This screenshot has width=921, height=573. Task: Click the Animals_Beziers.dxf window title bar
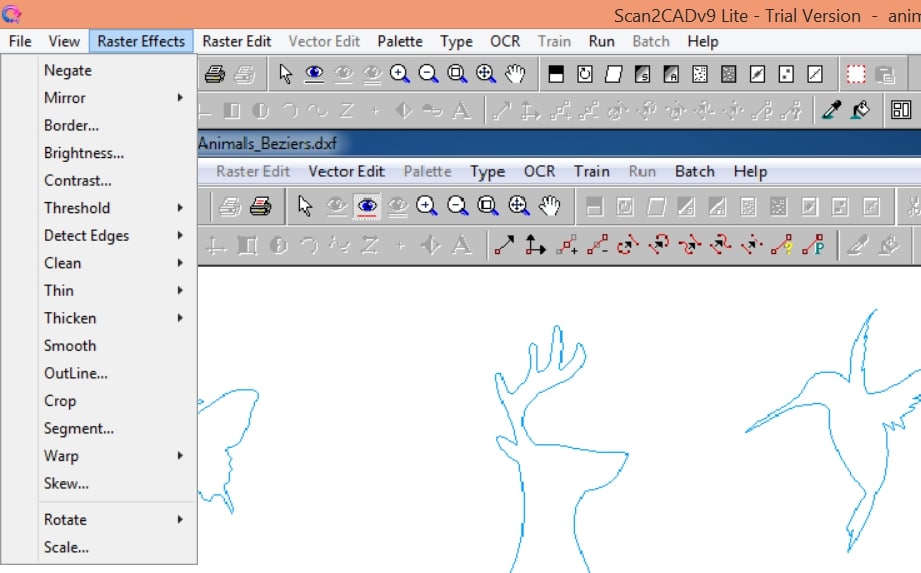pos(559,143)
